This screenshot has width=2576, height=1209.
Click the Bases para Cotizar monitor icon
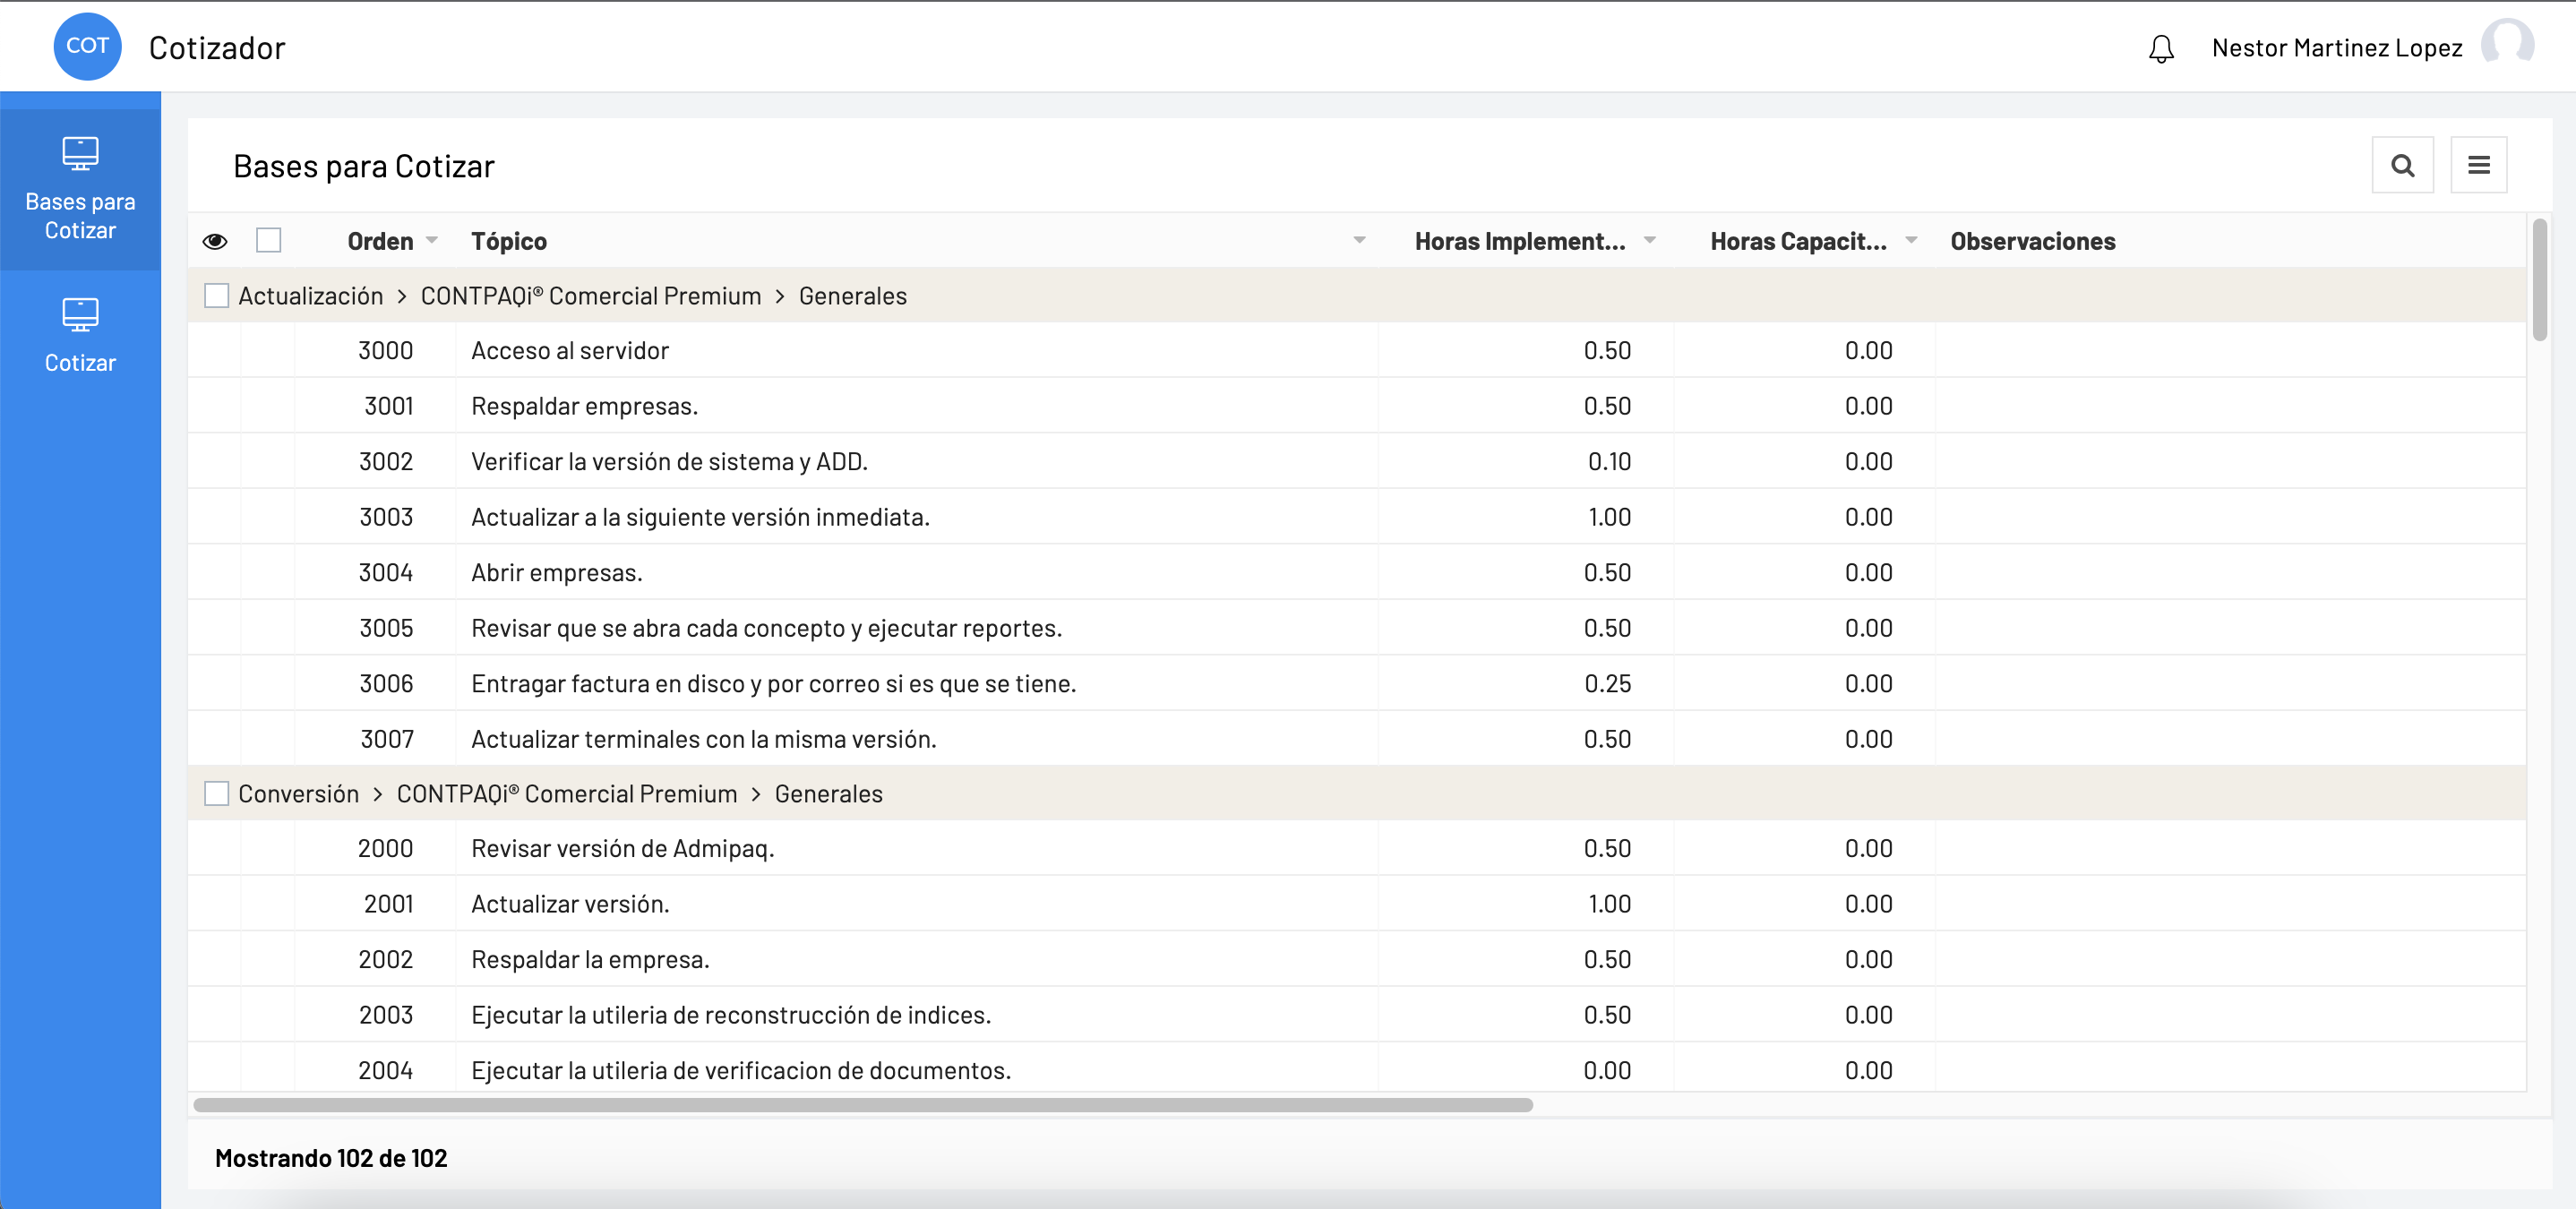tap(80, 153)
